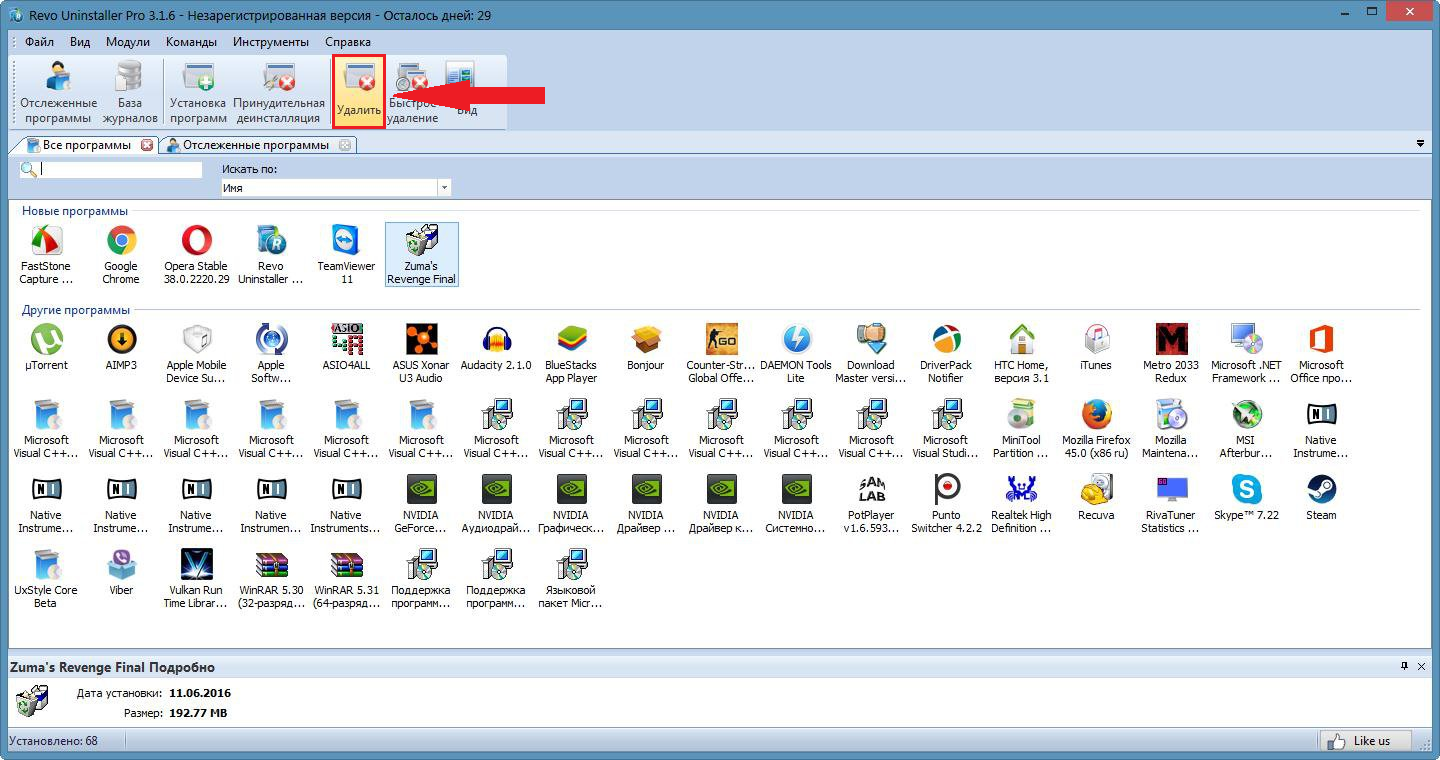The width and height of the screenshot is (1440, 760).
Task: Open the Файл menu
Action: (40, 42)
